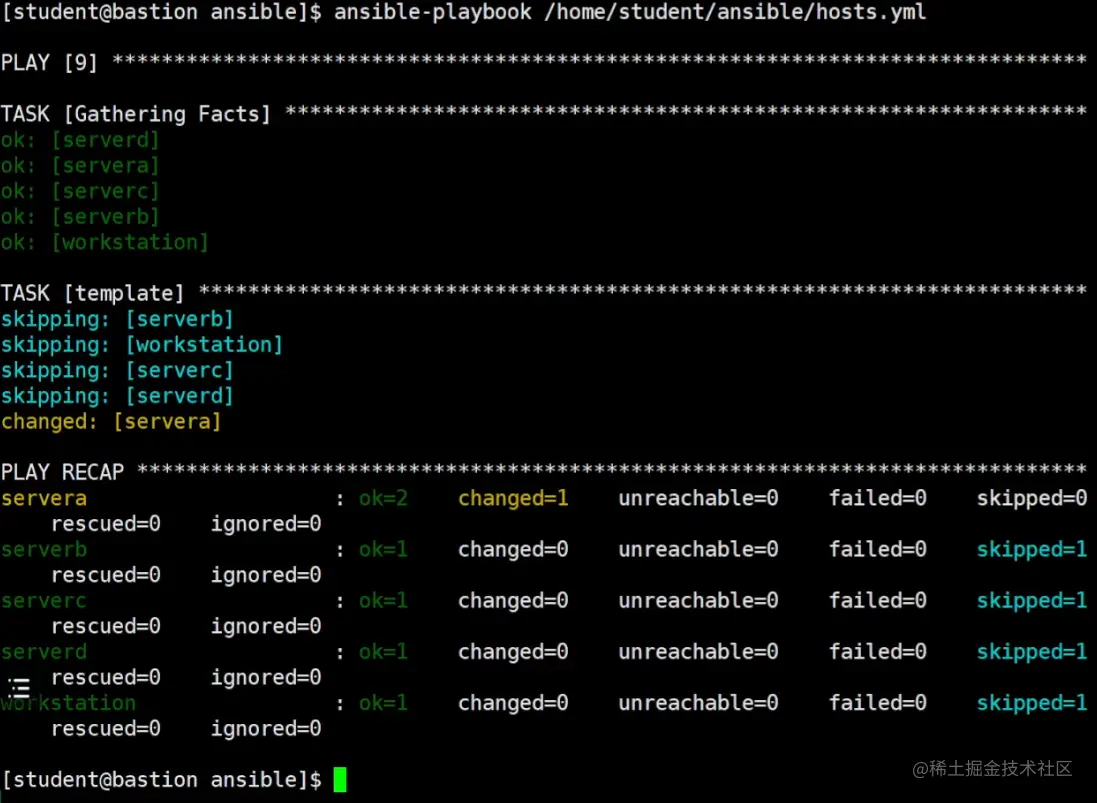The width and height of the screenshot is (1097, 803).
Task: Click the yellow changed=1 value
Action: coord(513,498)
